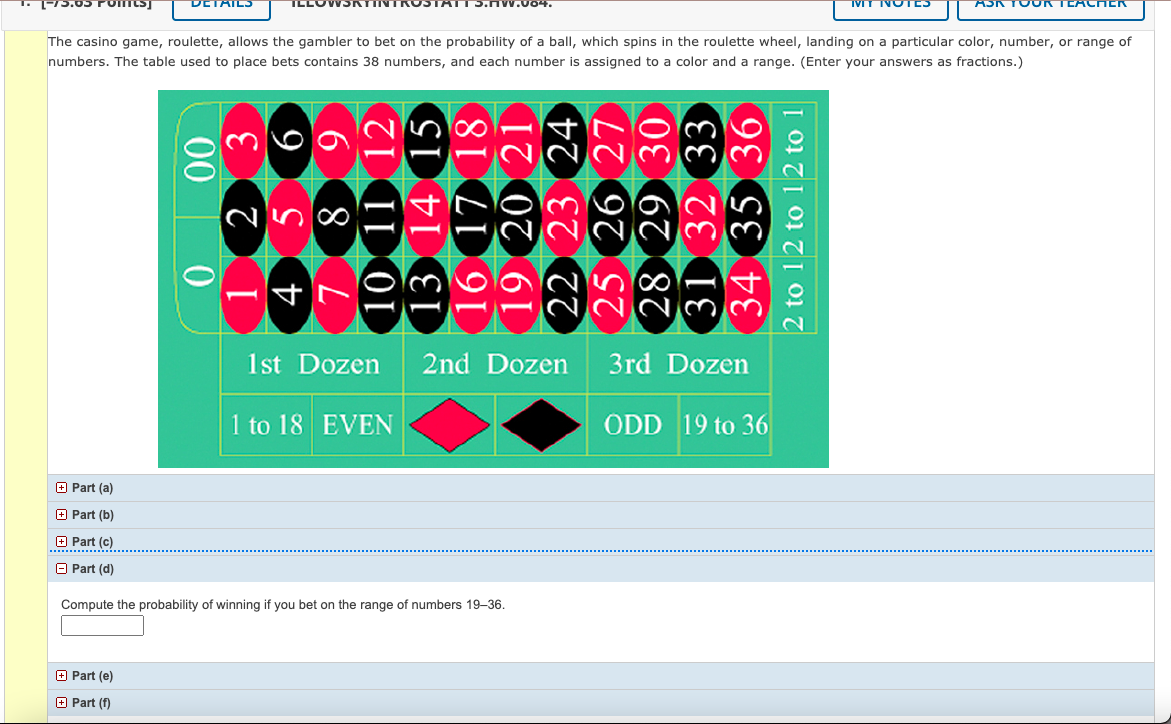Expand Part (a) section

[x=64, y=487]
